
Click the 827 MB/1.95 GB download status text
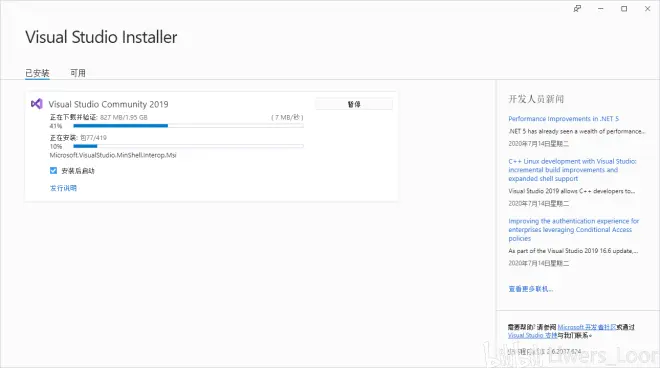pyautogui.click(x=124, y=117)
